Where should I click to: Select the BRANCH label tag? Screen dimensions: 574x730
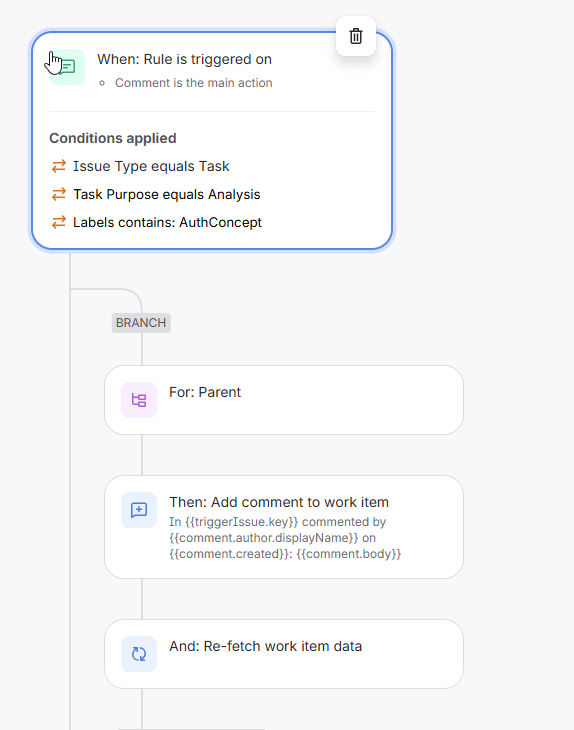[141, 323]
